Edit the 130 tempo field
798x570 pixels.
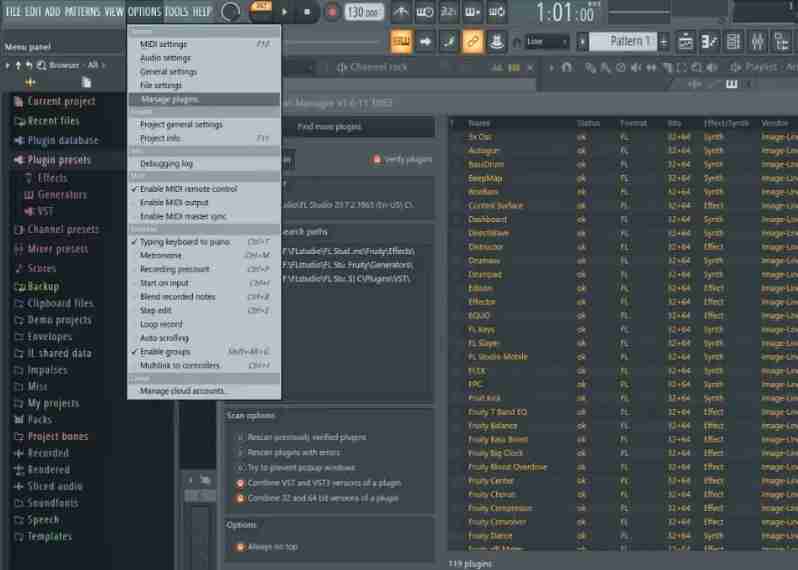point(363,11)
